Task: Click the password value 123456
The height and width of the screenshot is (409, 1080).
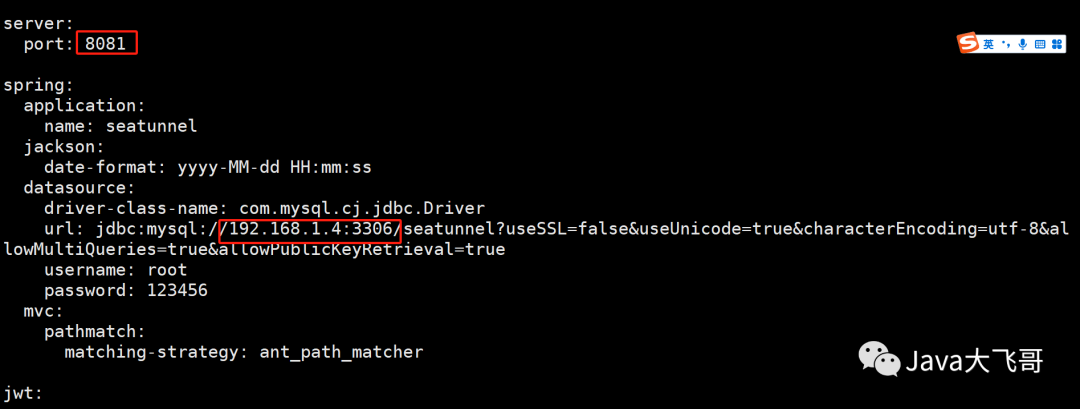Action: (x=177, y=290)
